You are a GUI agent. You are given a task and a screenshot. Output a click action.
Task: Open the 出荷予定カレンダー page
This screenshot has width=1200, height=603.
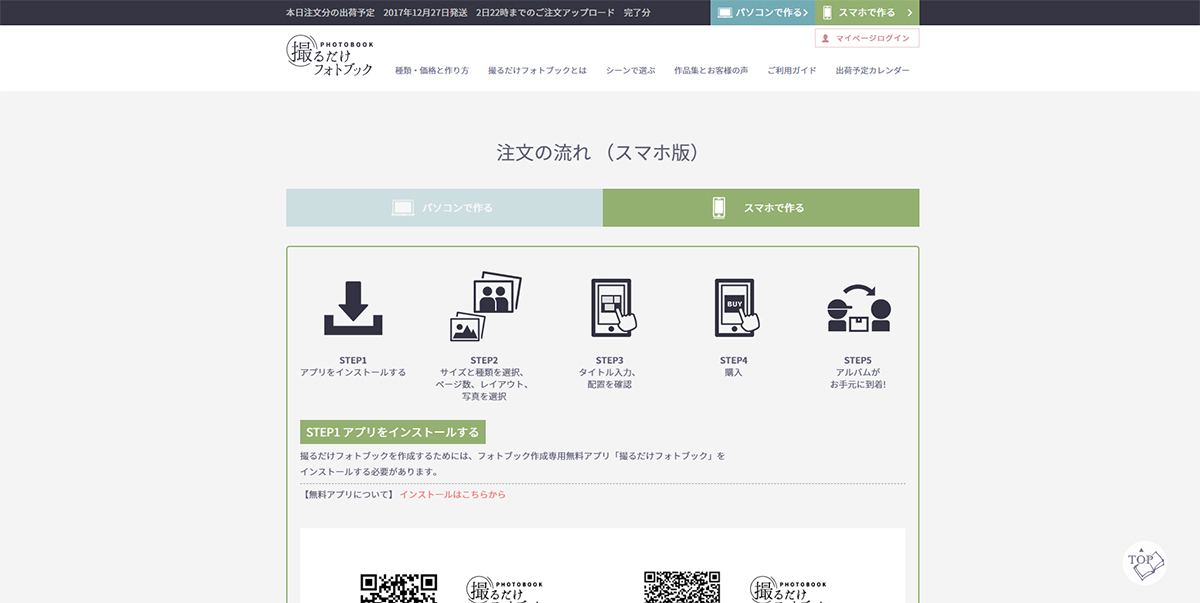click(872, 71)
